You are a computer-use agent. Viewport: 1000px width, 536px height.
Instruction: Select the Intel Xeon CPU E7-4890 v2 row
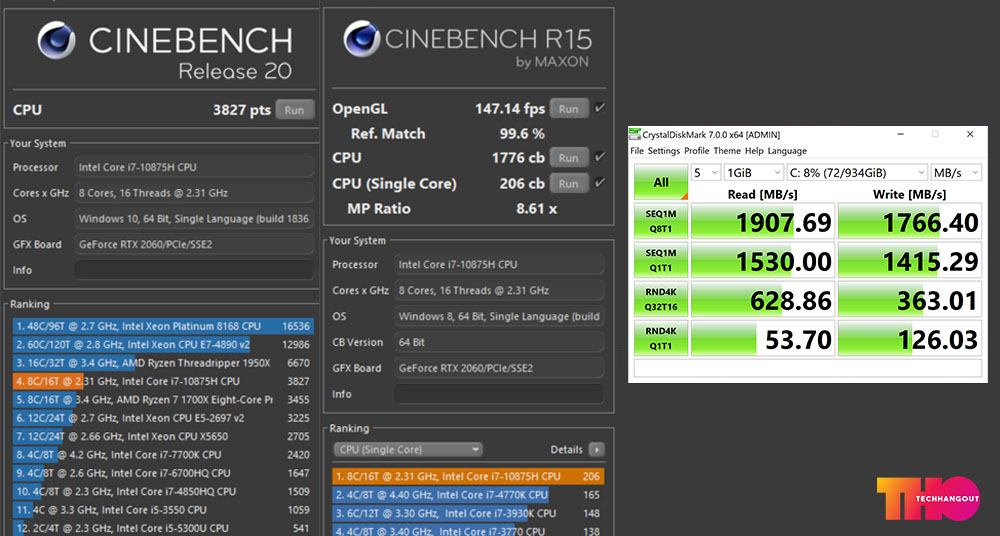click(163, 345)
